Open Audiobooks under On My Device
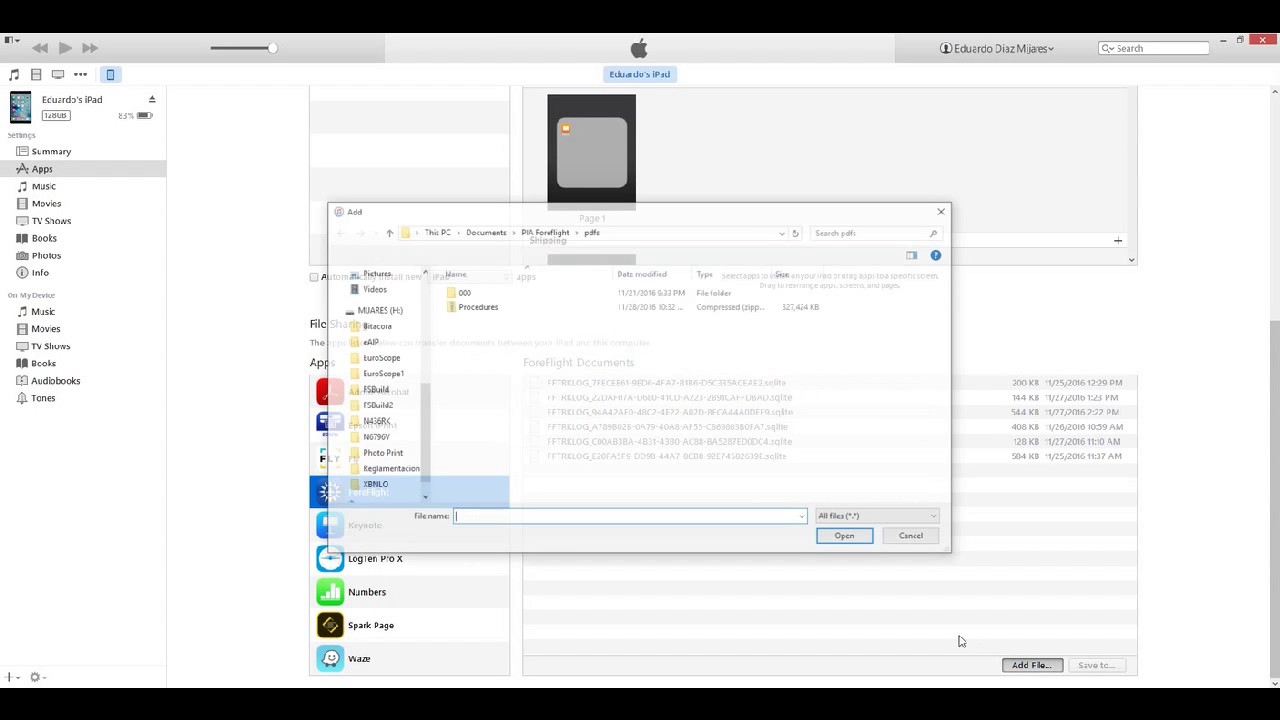Image resolution: width=1280 pixels, height=720 pixels. point(55,381)
